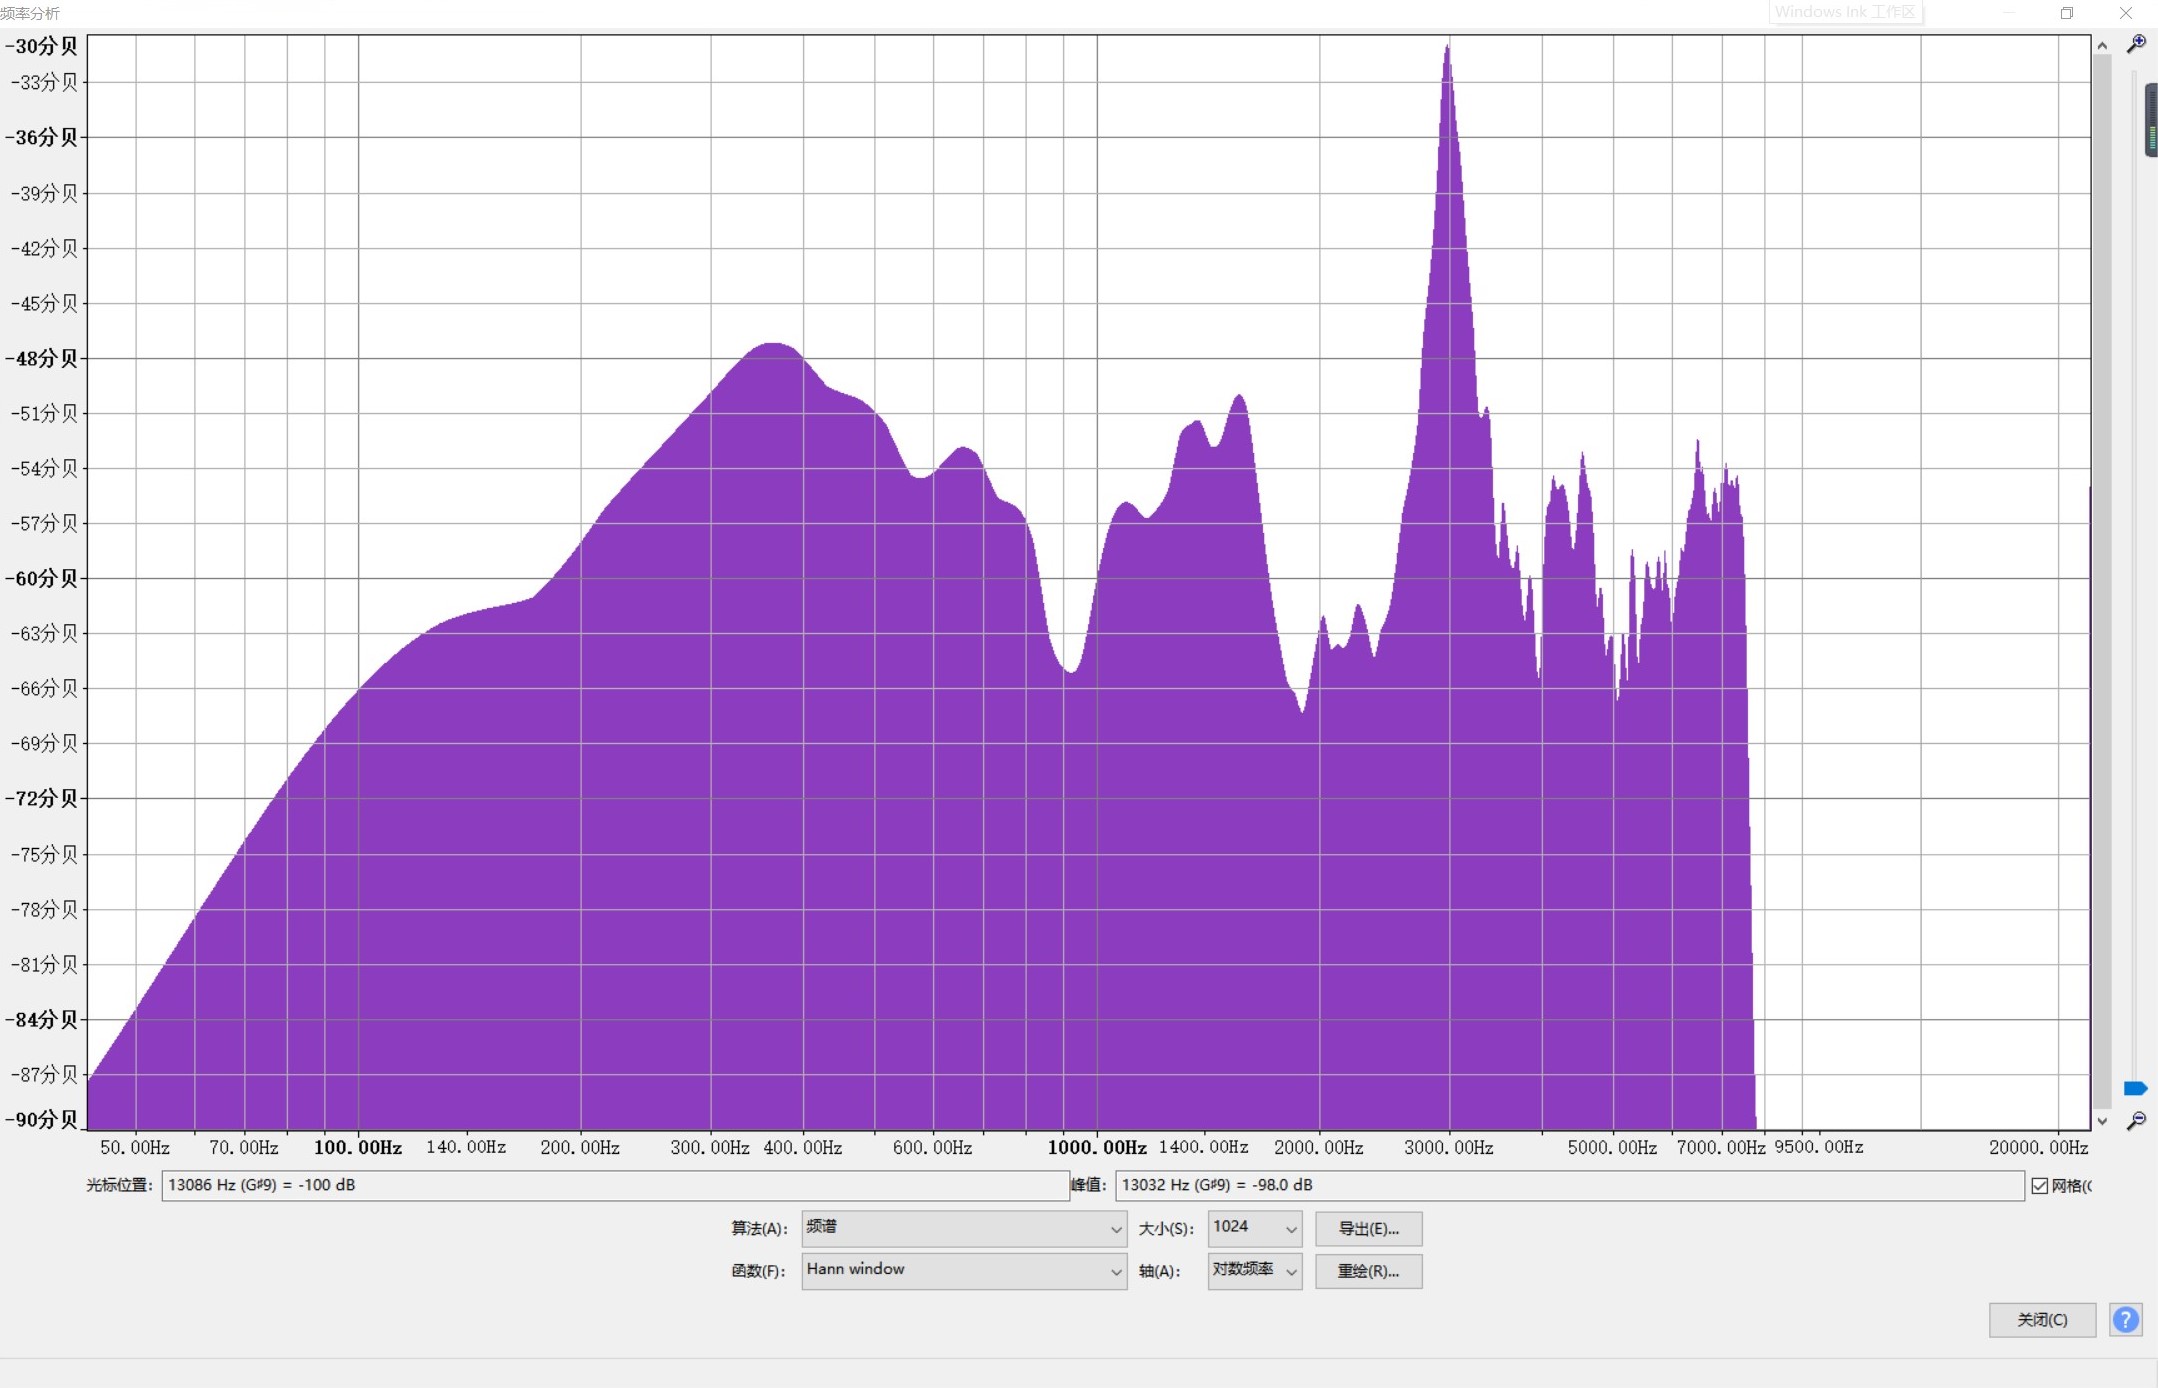Image resolution: width=2158 pixels, height=1388 pixels.
Task: Click the 光标位置 cursor position field
Action: (614, 1185)
